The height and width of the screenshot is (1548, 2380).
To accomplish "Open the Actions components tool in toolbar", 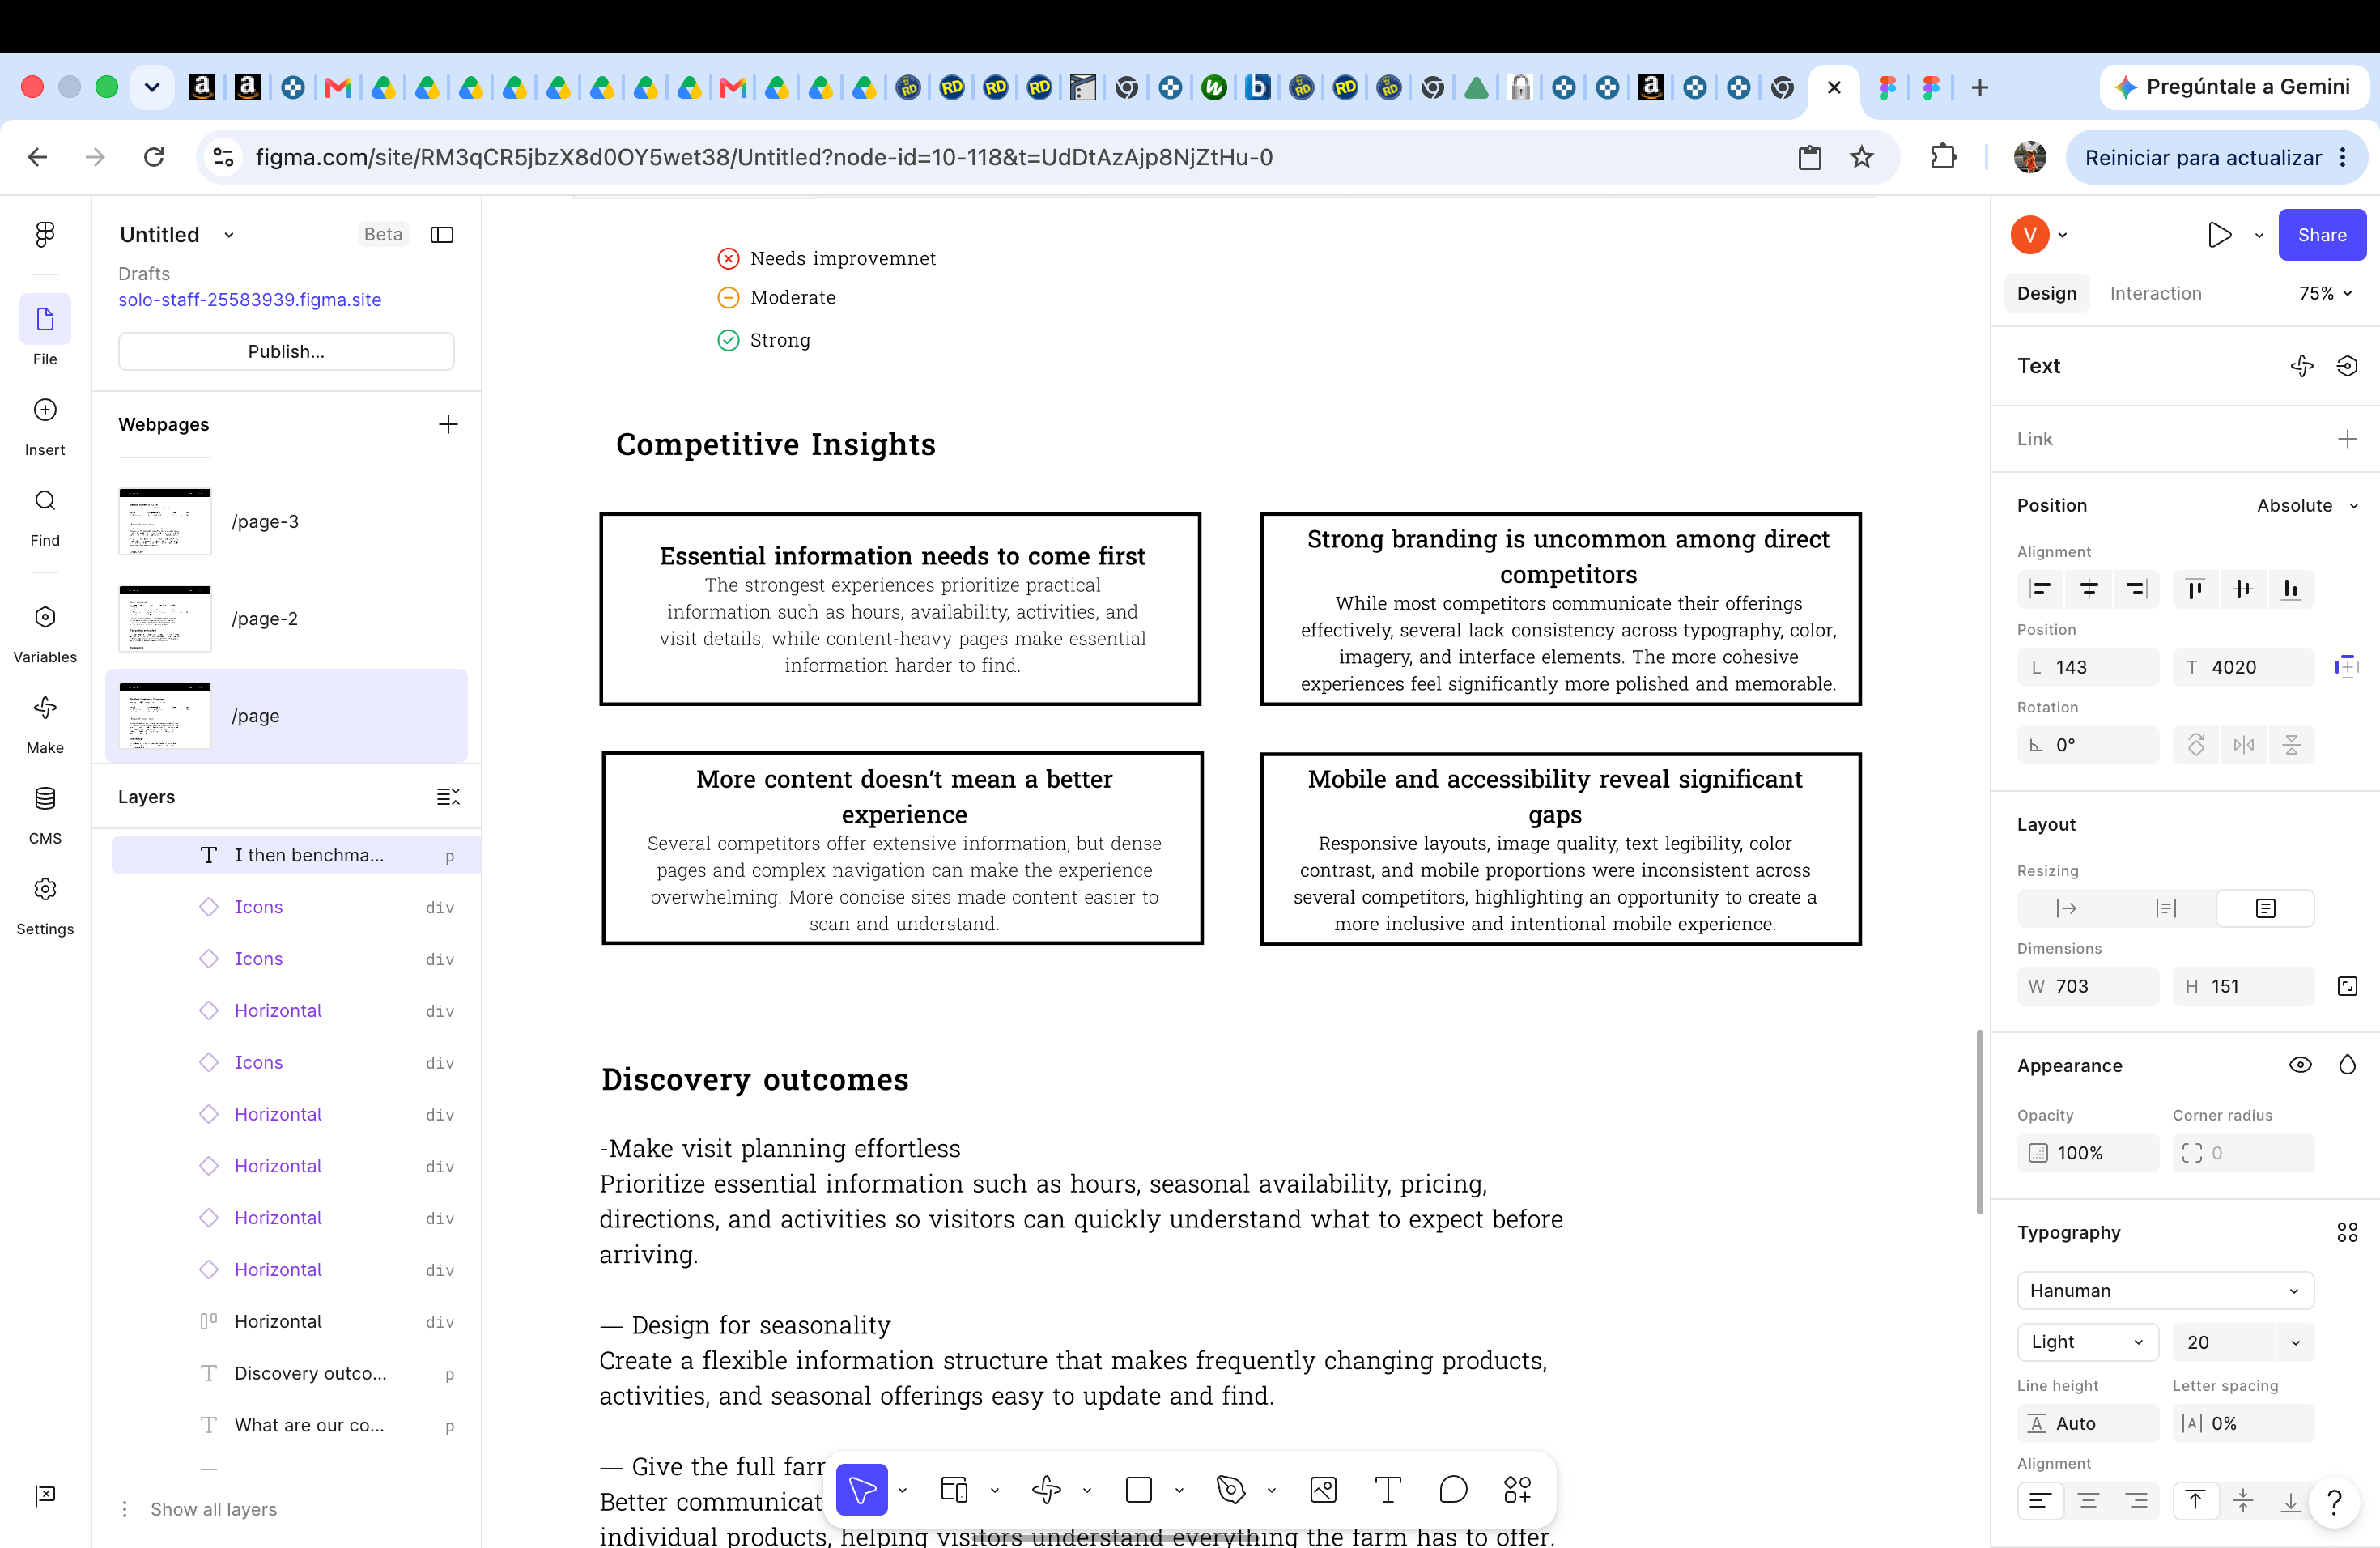I will pyautogui.click(x=1517, y=1490).
